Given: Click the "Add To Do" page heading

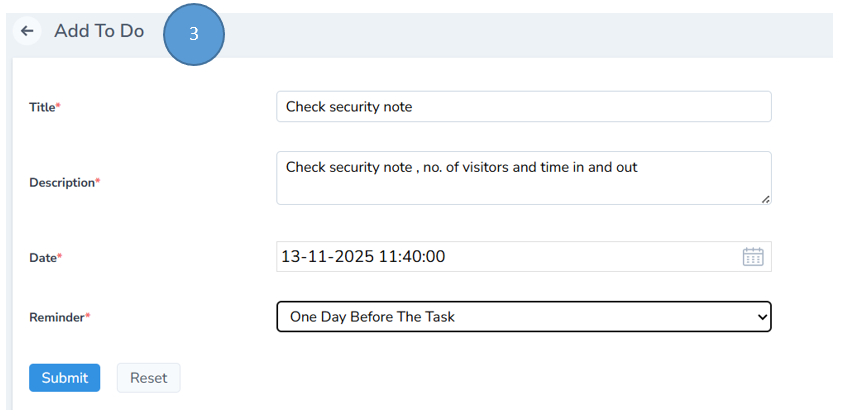Looking at the screenshot, I should 99,31.
